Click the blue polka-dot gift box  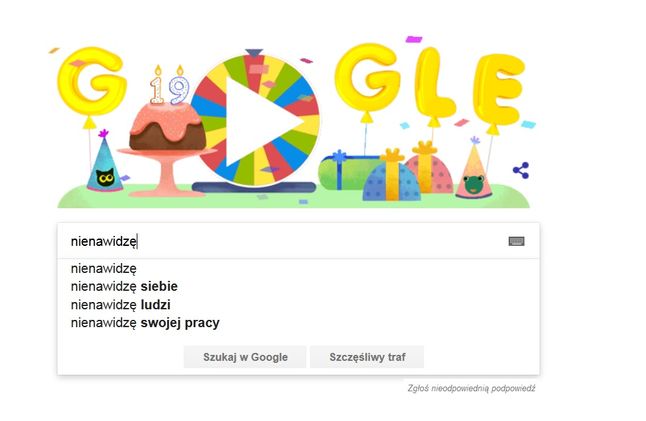pos(391,181)
